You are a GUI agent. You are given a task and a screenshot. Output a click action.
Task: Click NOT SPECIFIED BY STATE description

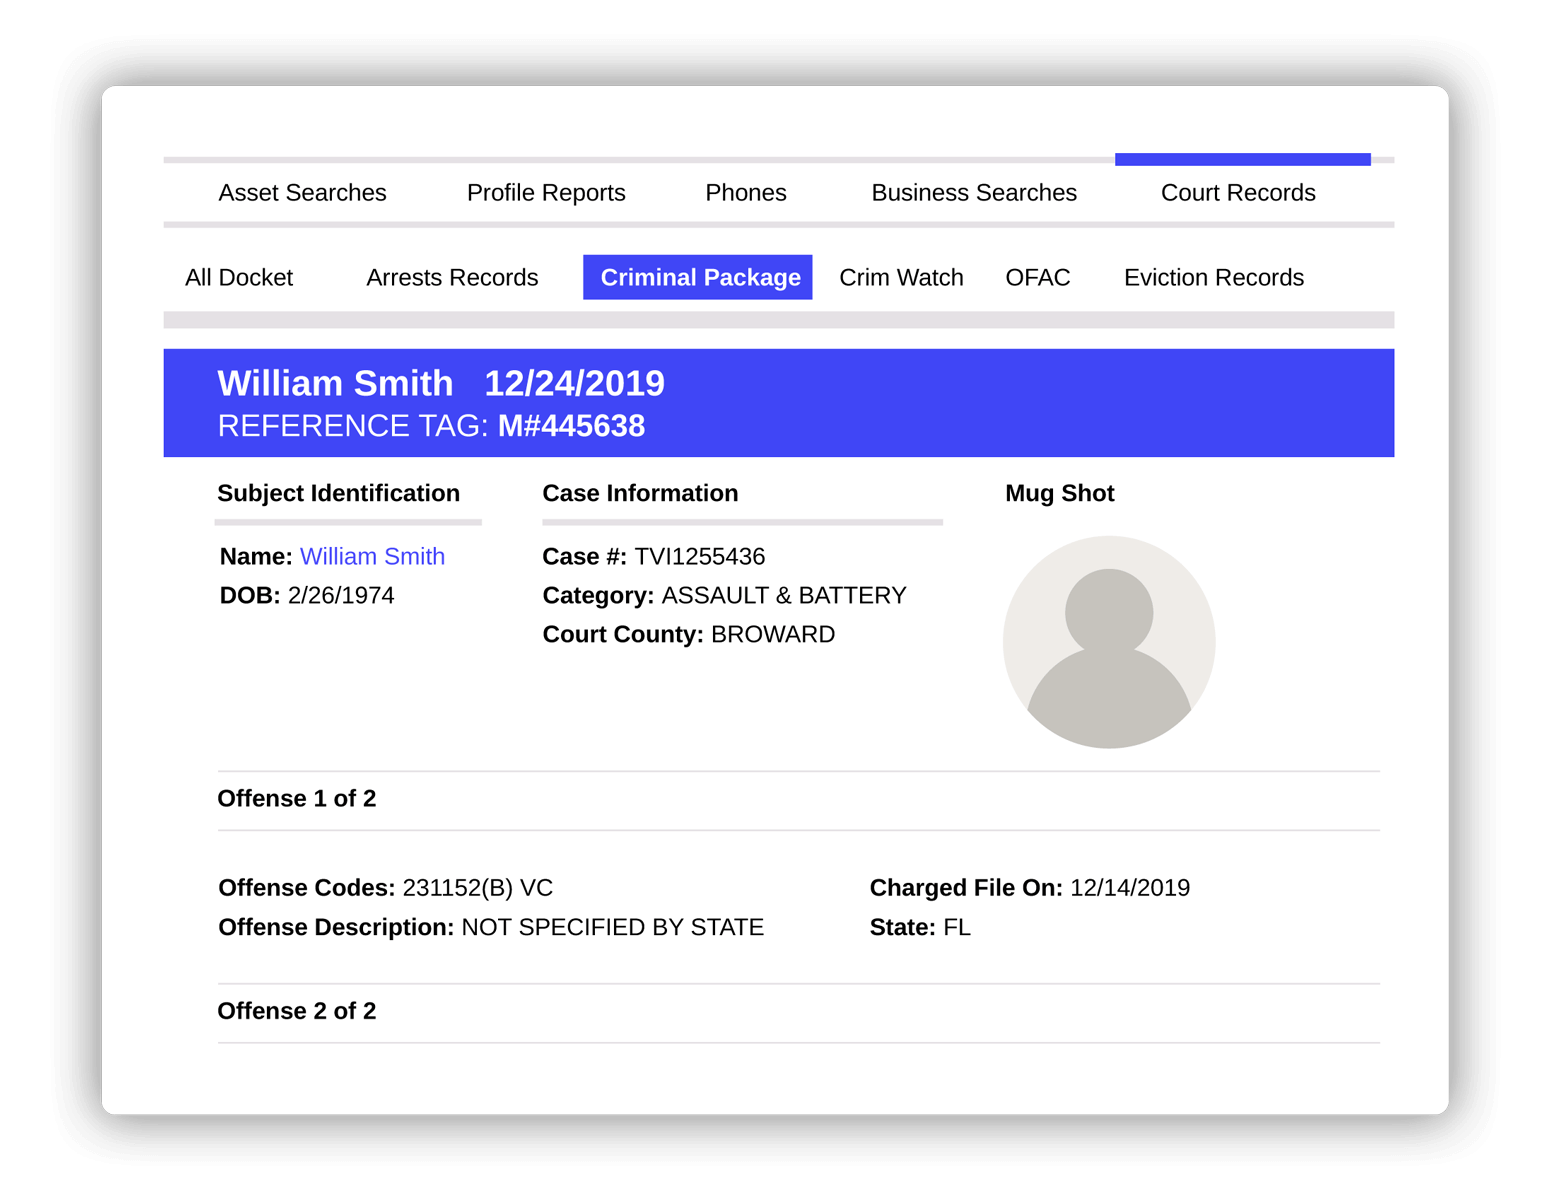point(613,927)
